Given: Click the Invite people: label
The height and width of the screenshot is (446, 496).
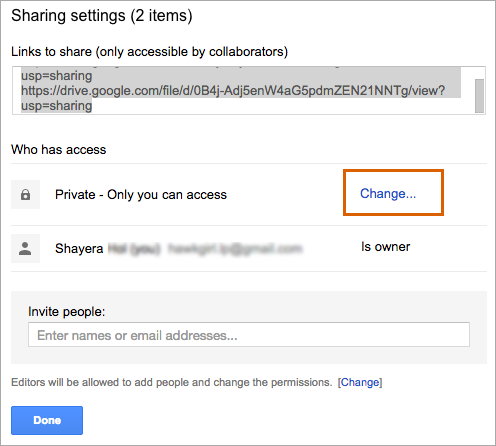Looking at the screenshot, I should coord(67,312).
